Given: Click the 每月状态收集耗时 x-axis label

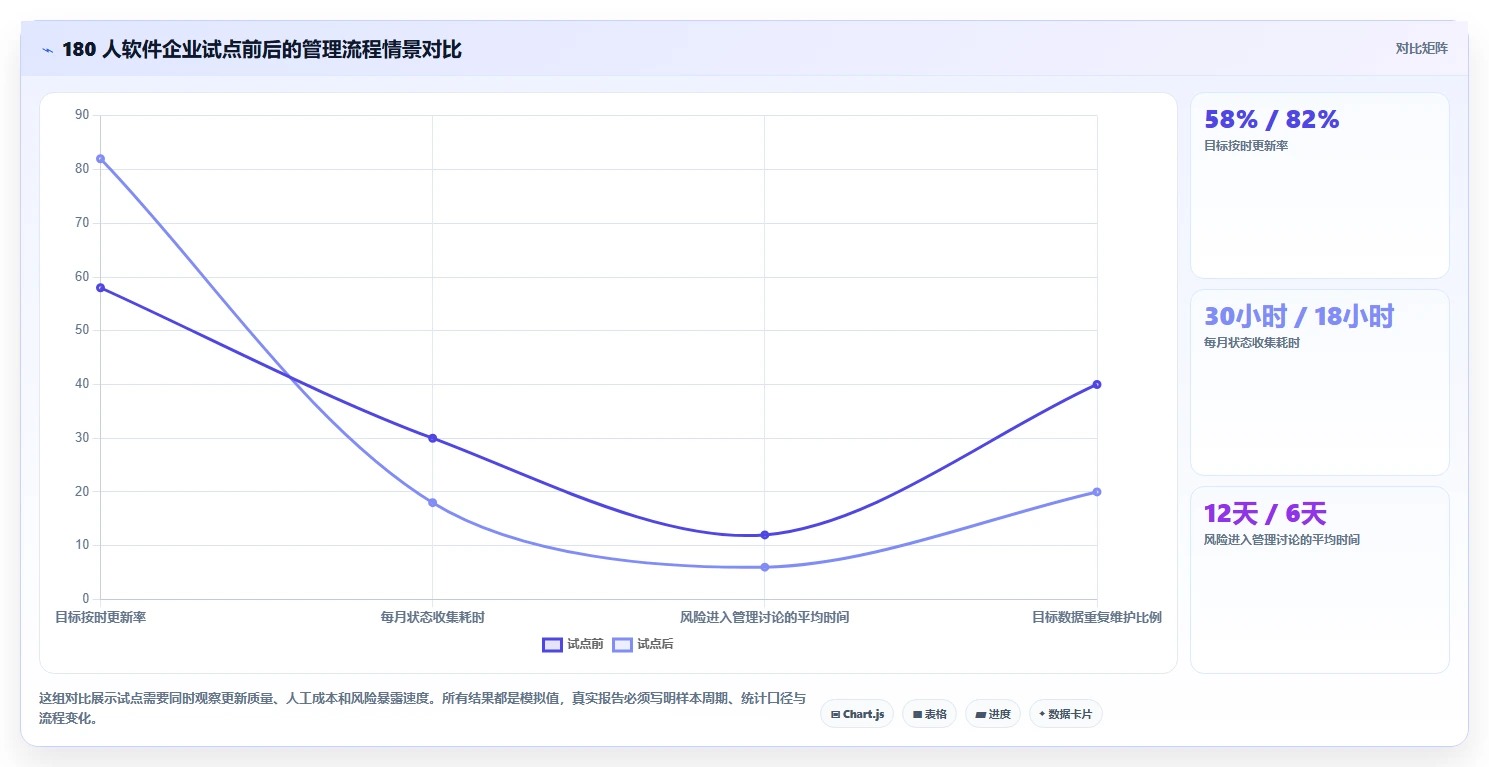Looking at the screenshot, I should [x=432, y=617].
